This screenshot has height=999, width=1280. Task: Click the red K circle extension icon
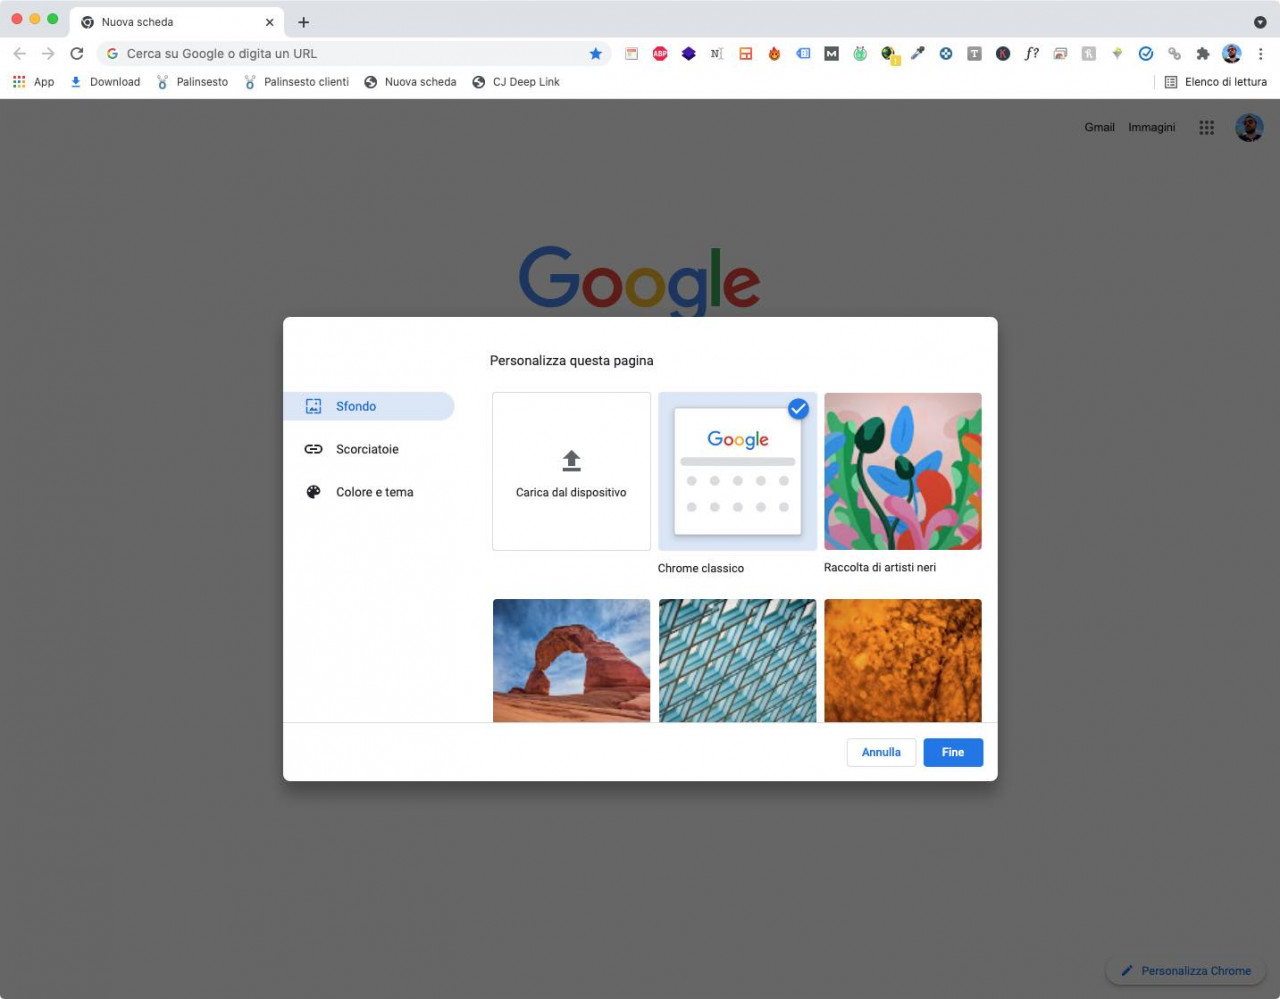[x=1003, y=54]
